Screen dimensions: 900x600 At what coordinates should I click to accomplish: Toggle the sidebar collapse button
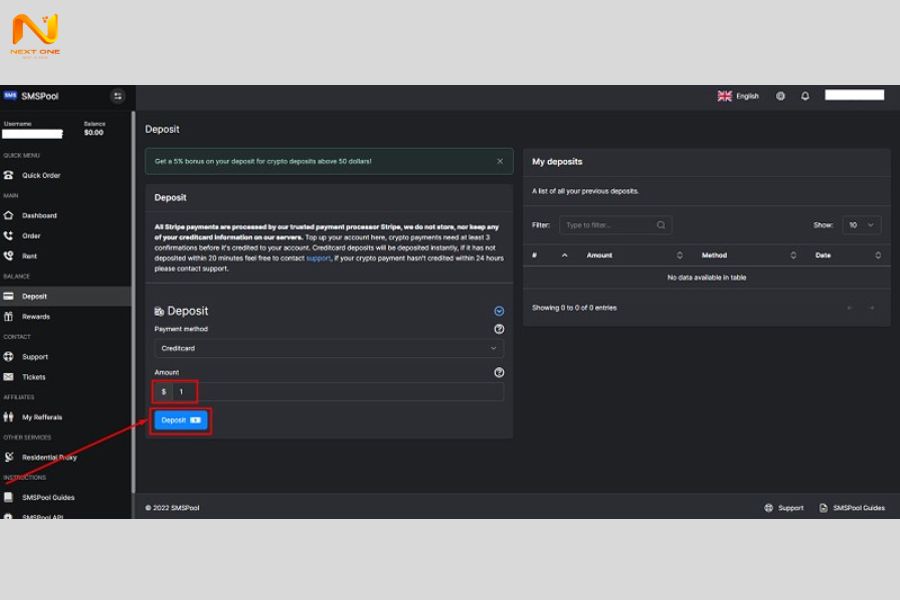coord(118,96)
